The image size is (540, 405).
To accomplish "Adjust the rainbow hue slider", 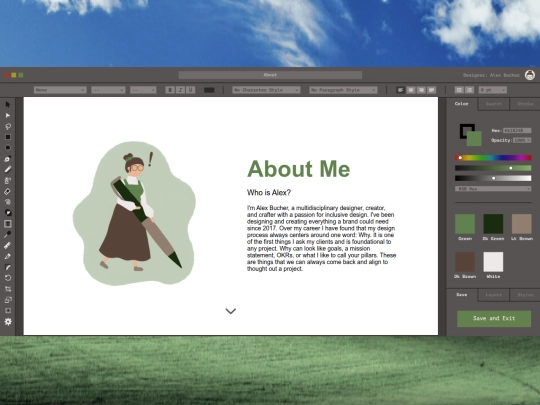I will click(493, 158).
